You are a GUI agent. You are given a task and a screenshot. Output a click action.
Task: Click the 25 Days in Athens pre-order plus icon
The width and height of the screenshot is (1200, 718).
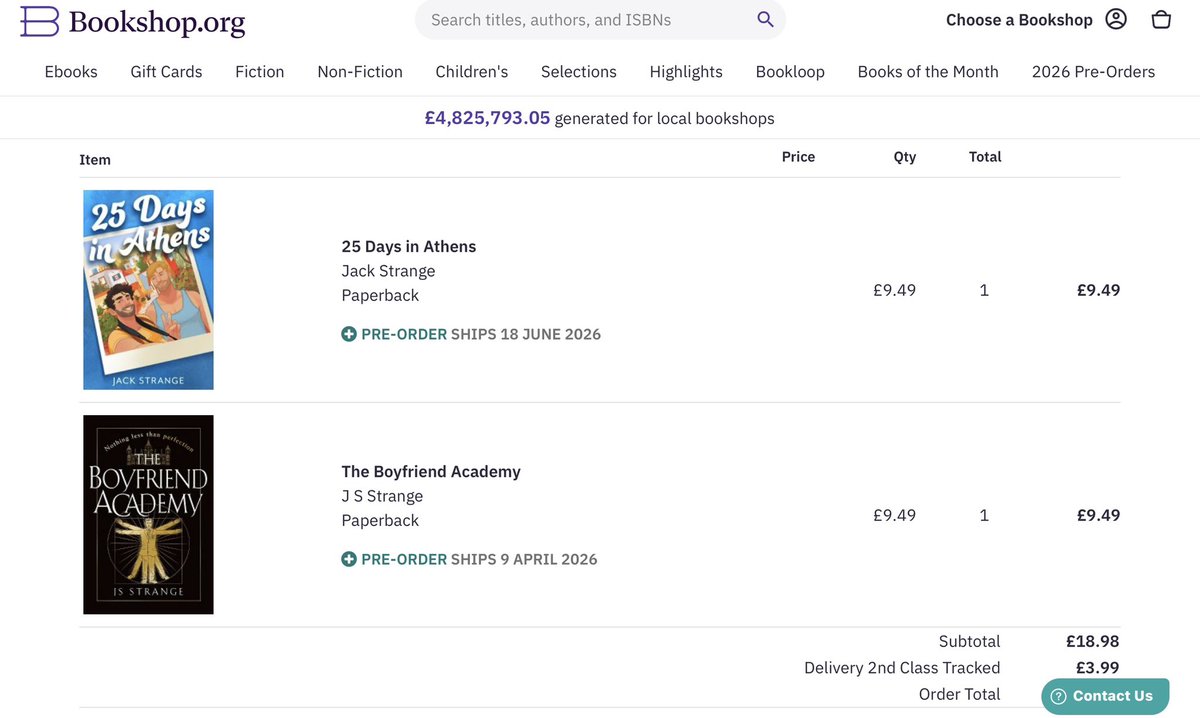pos(349,334)
